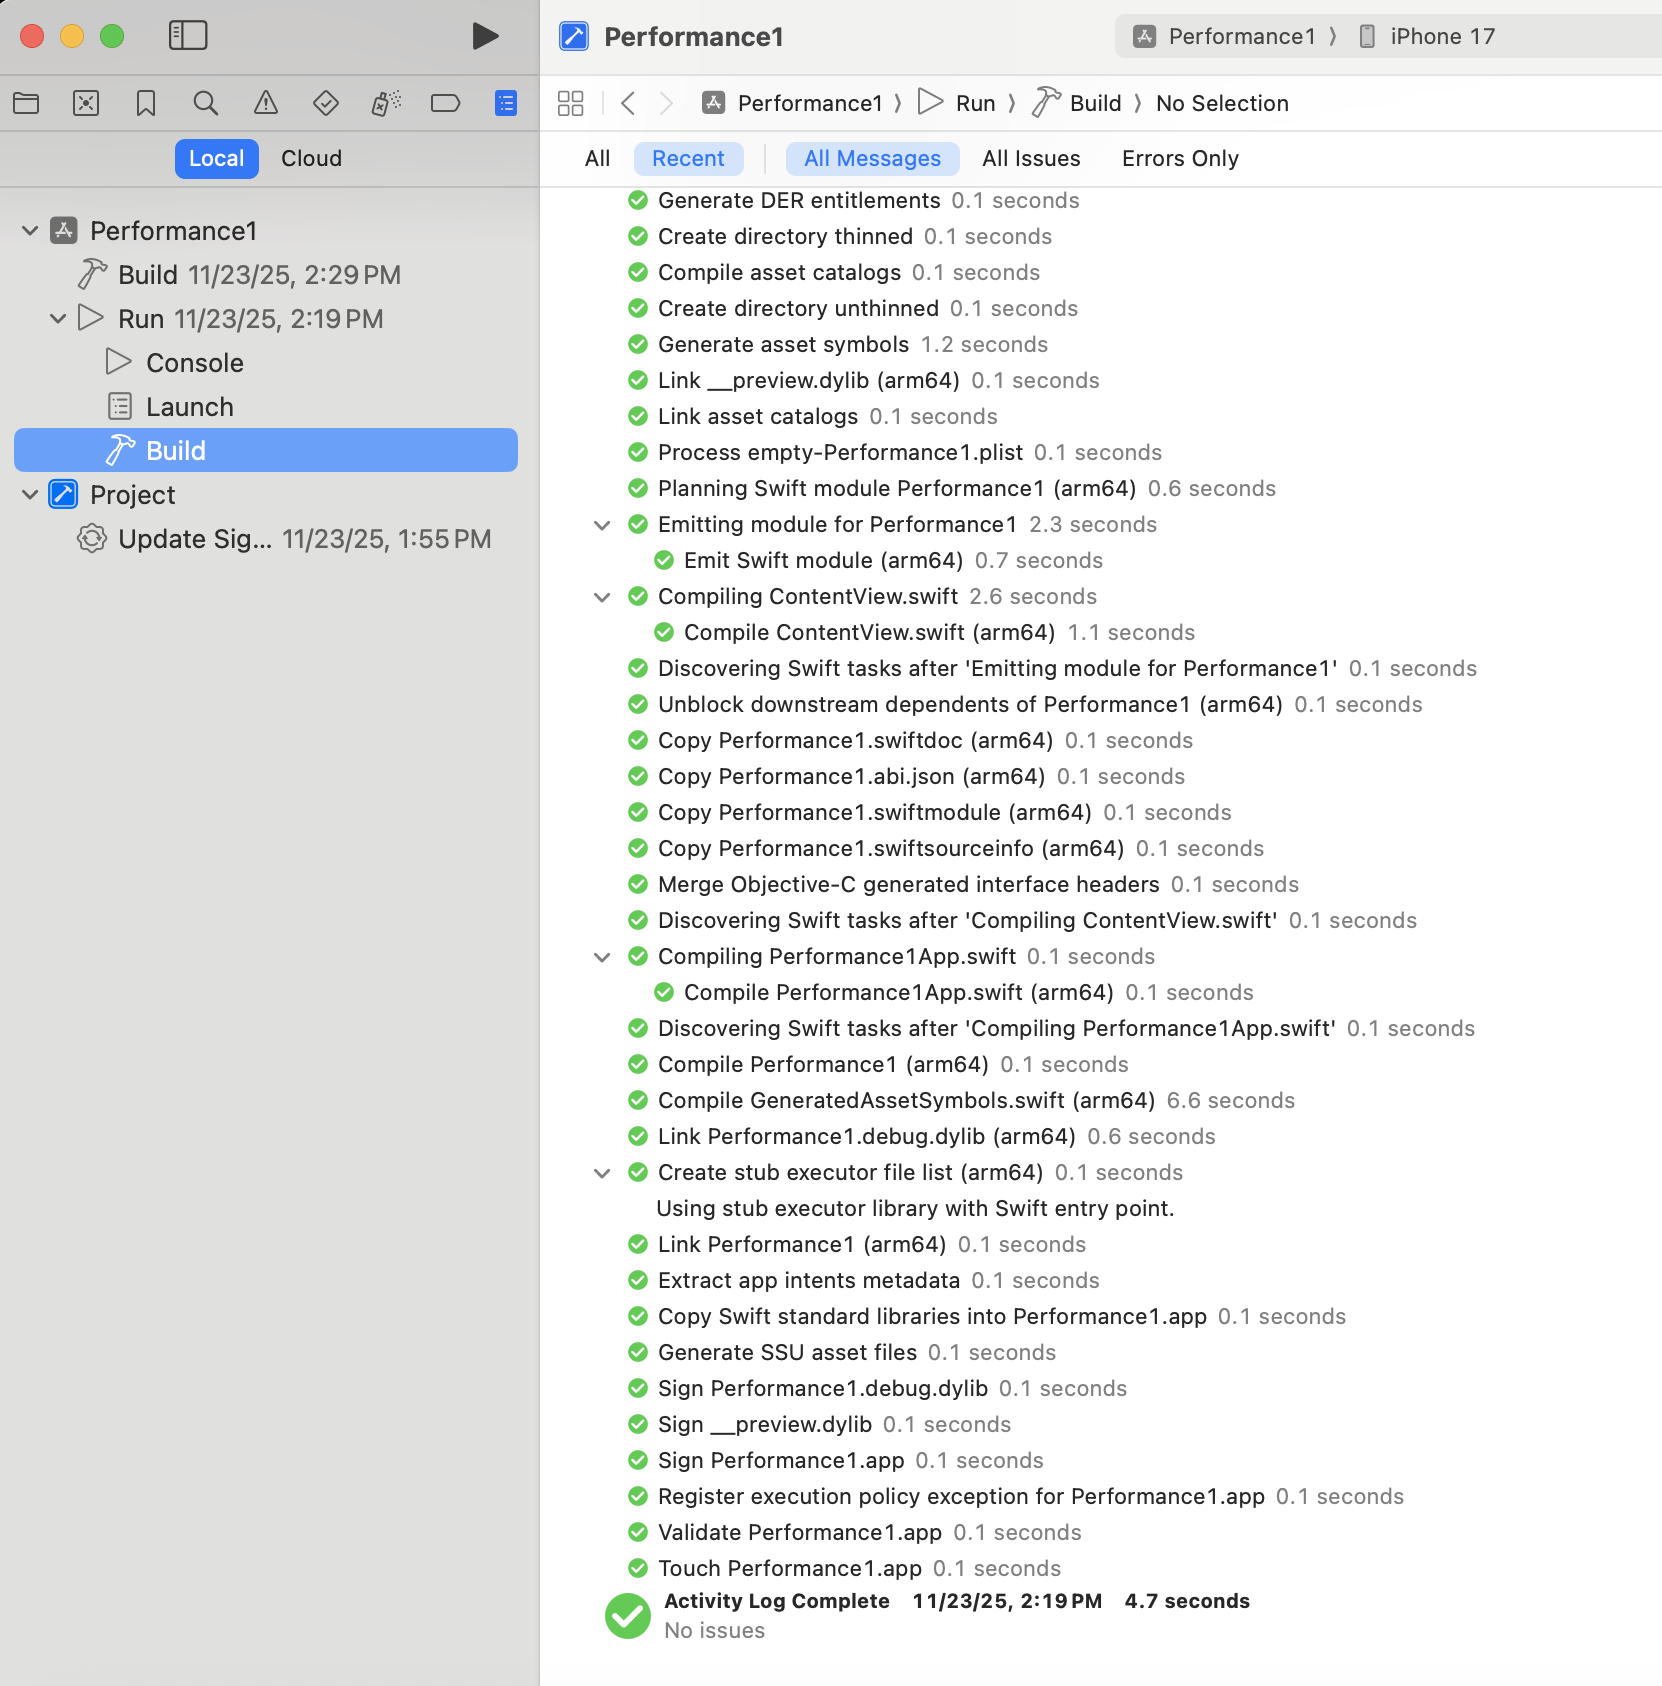Select the All Messages filter
Screen dimensions: 1662x1686
click(x=872, y=159)
